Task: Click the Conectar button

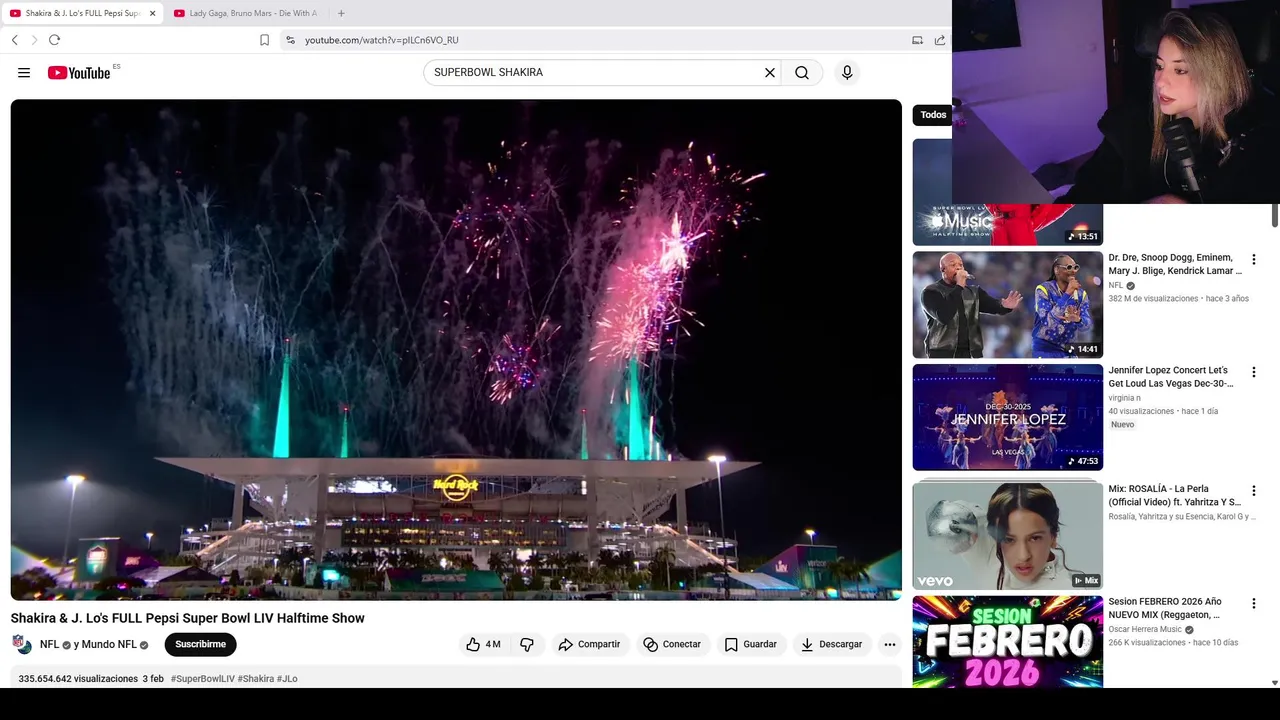Action: [672, 645]
